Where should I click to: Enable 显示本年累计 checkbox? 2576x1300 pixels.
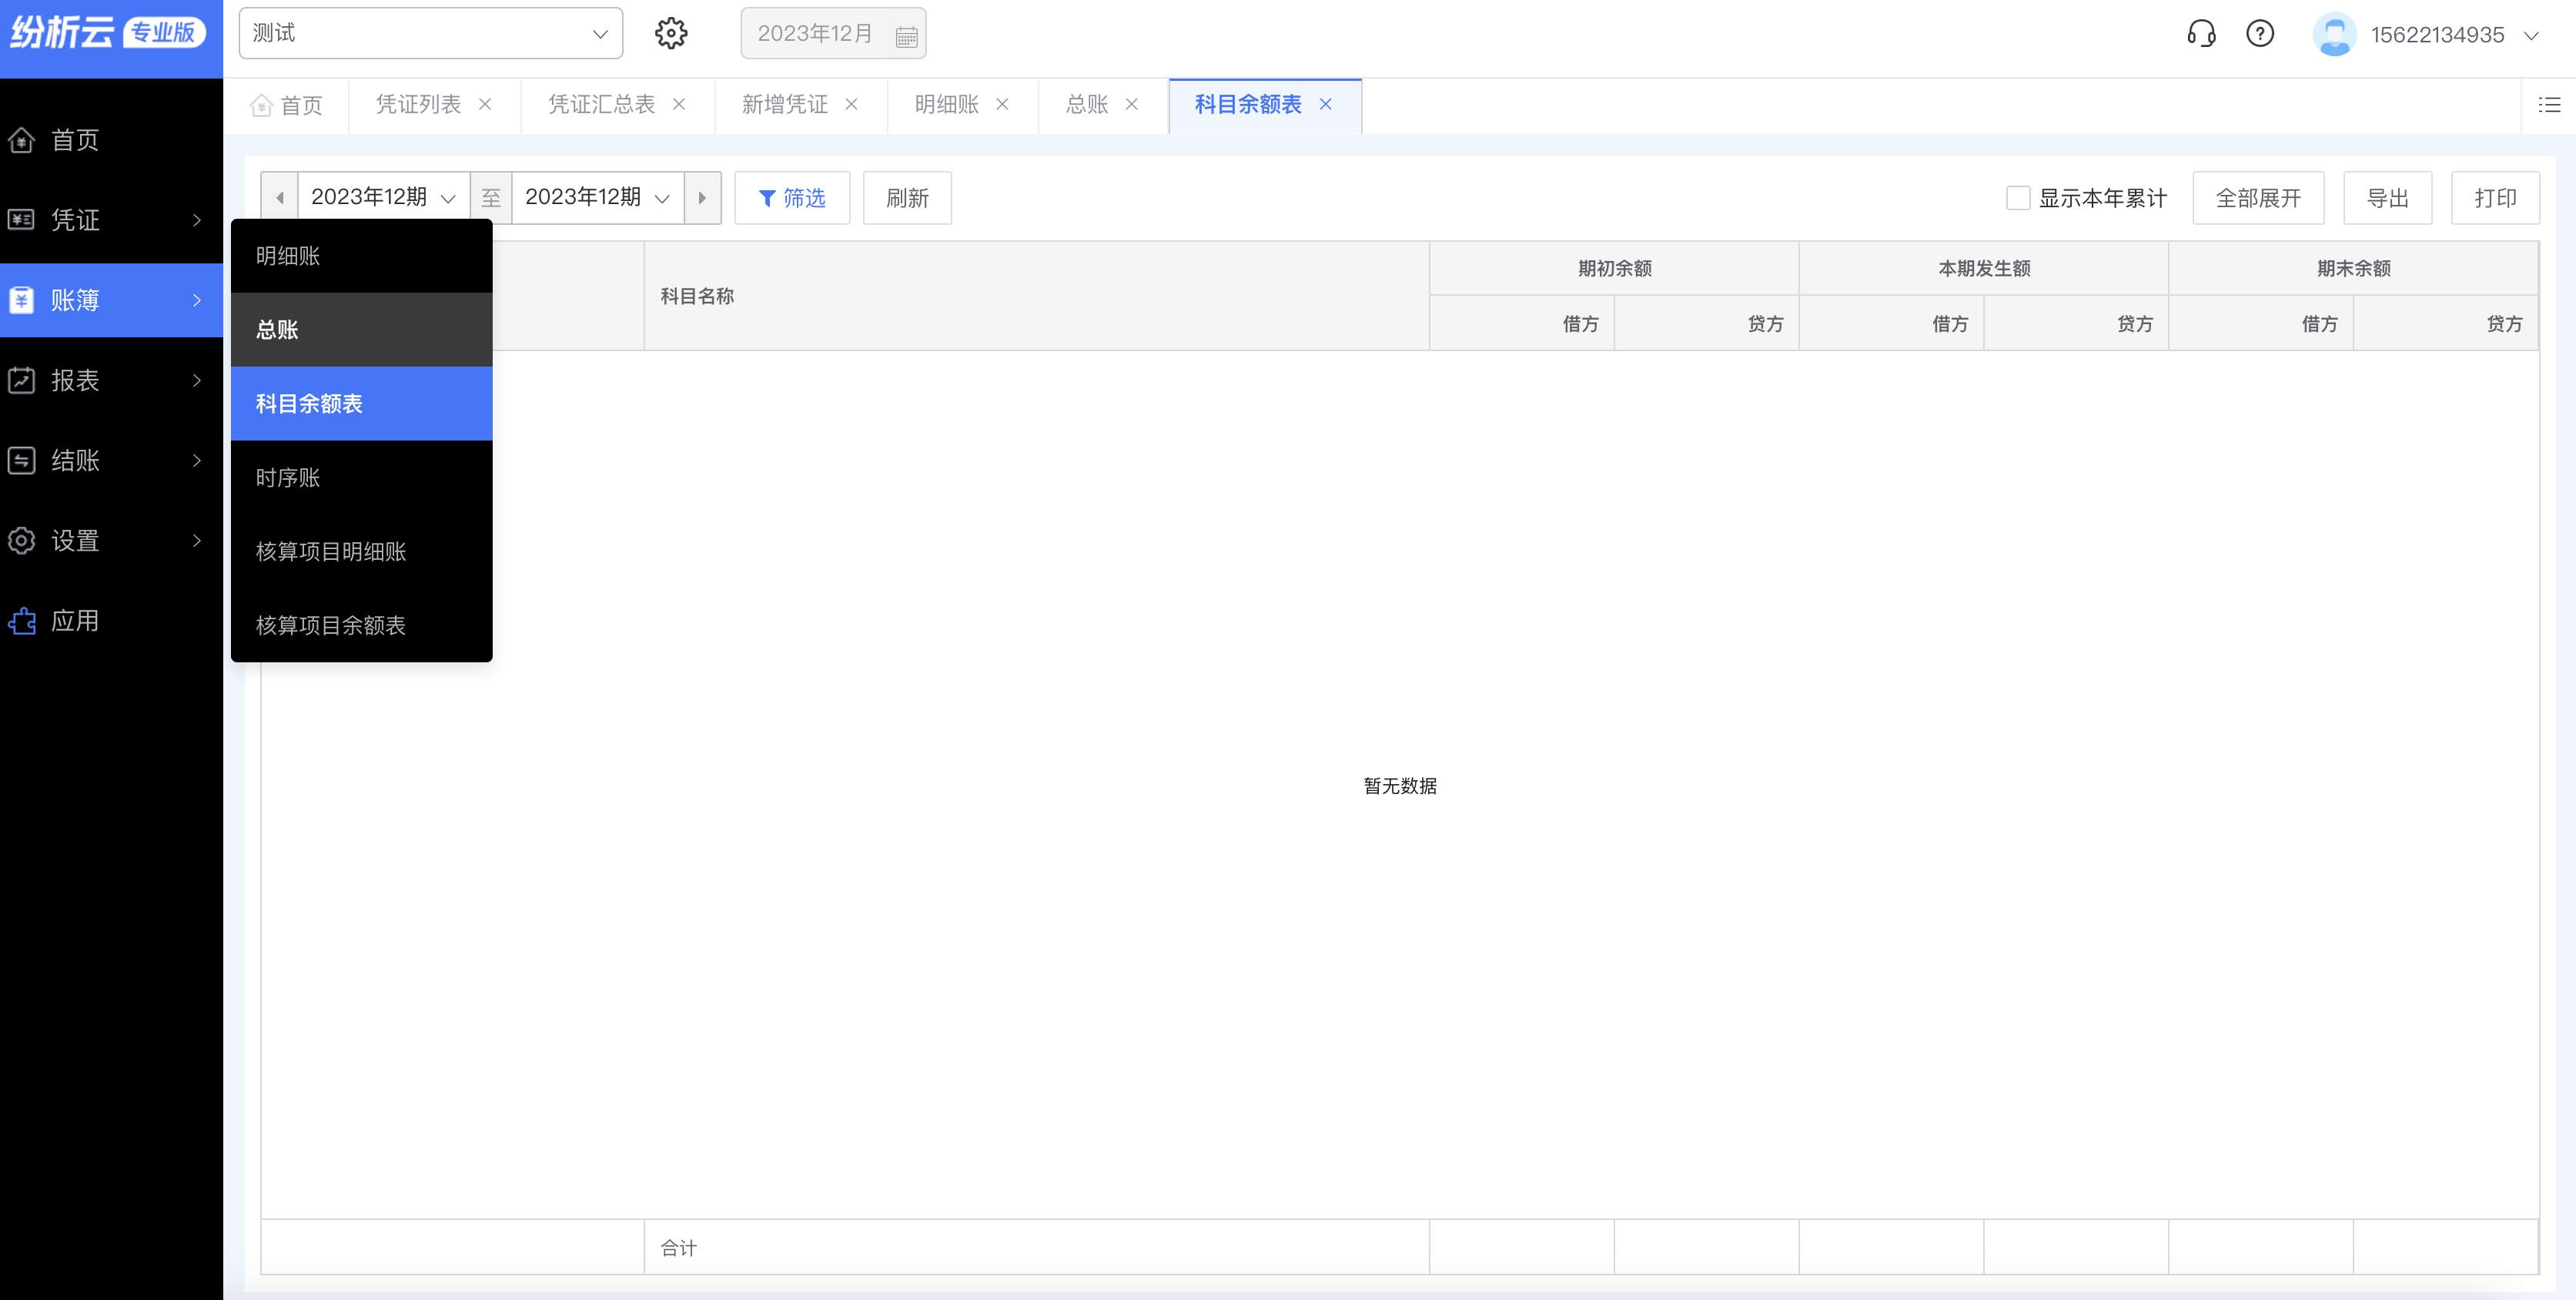coord(2018,198)
